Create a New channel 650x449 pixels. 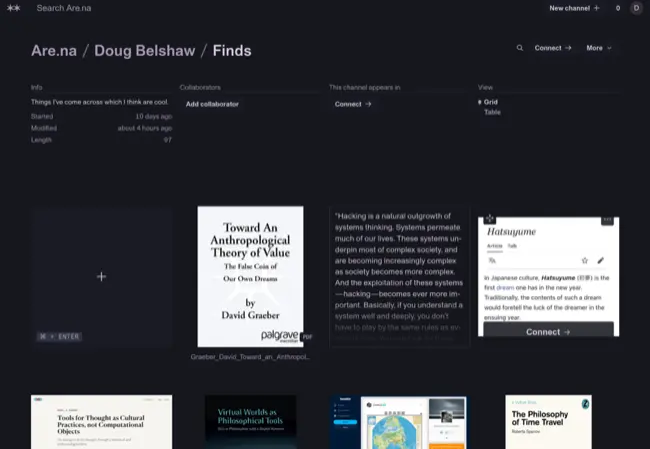(x=574, y=8)
